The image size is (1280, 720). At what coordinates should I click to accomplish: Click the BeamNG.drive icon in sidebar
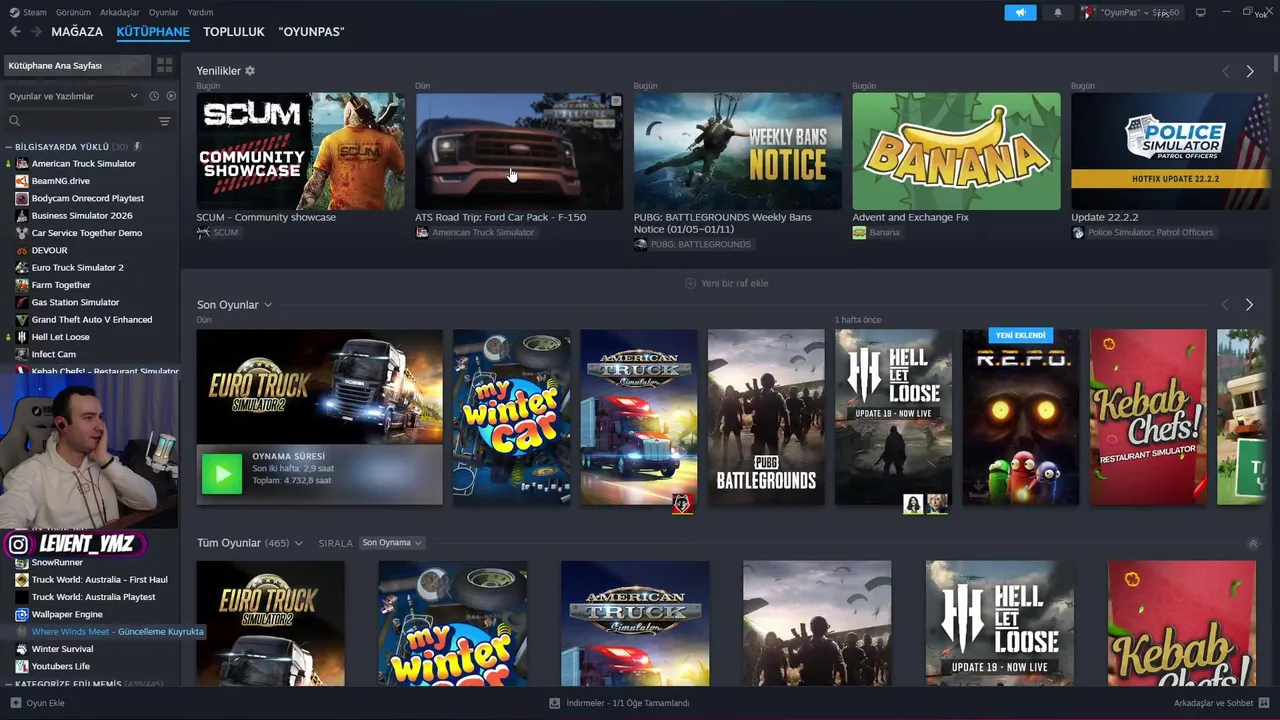point(22,181)
